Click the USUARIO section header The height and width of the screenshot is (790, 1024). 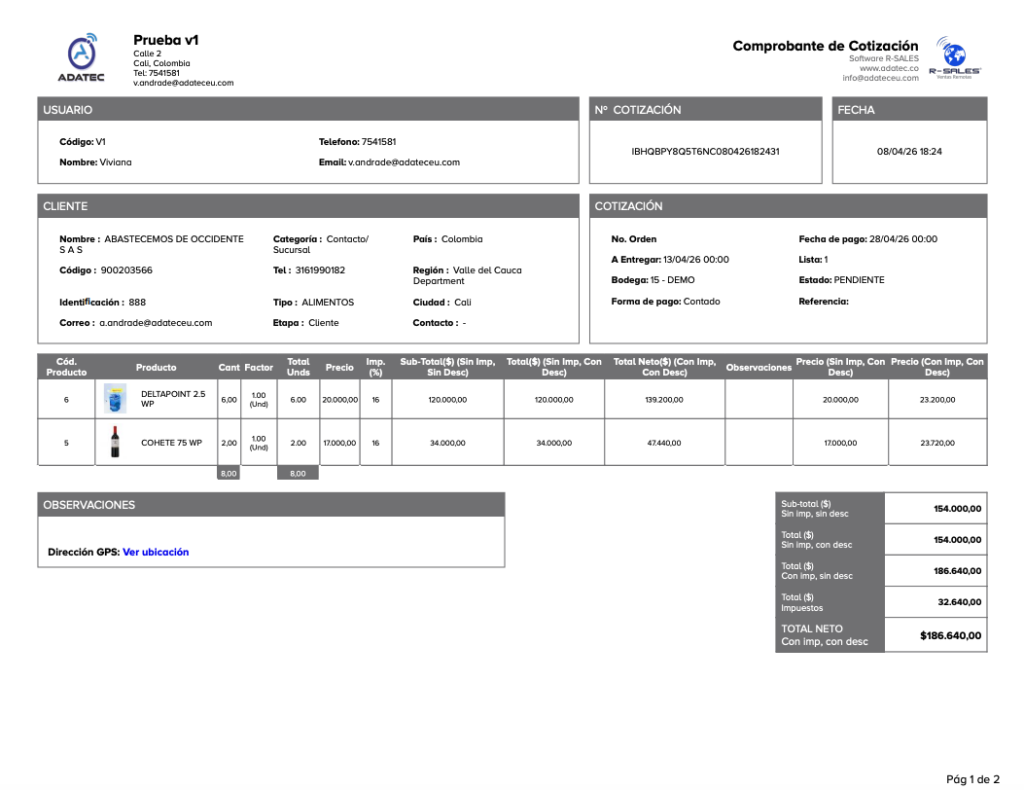pyautogui.click(x=308, y=110)
